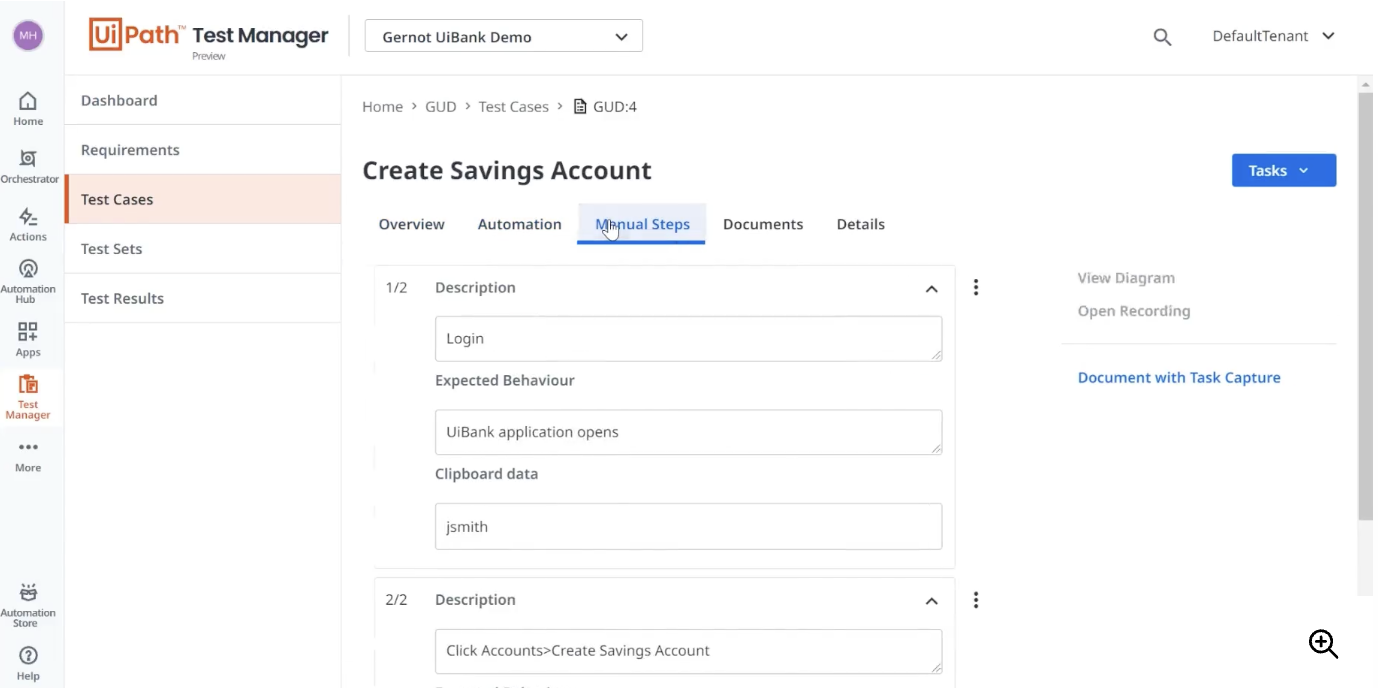Viewport: 1384px width, 688px height.
Task: Click the More ellipsis icon
Action: pyautogui.click(x=28, y=448)
